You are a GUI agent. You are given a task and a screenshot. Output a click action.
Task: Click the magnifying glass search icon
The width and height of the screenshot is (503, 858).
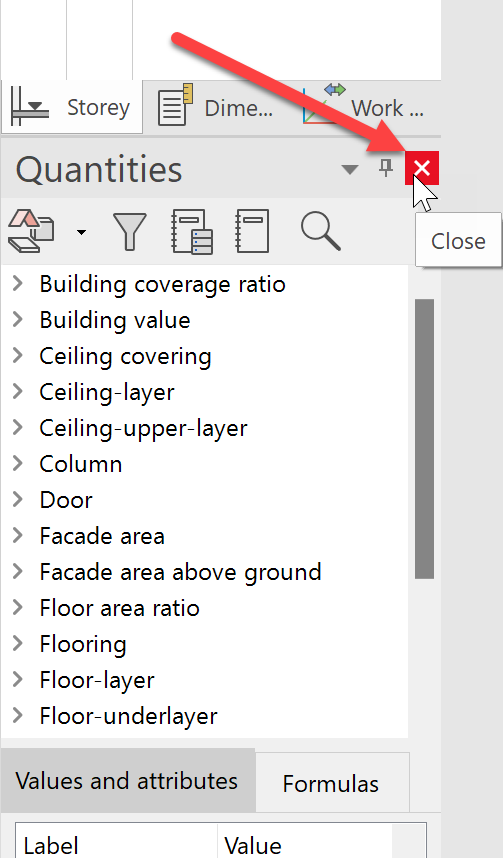pos(321,231)
